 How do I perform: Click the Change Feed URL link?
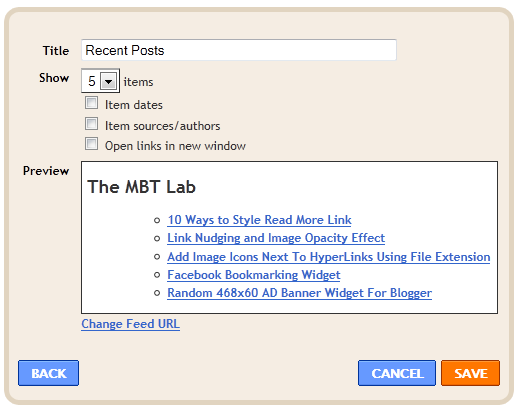[x=131, y=324]
